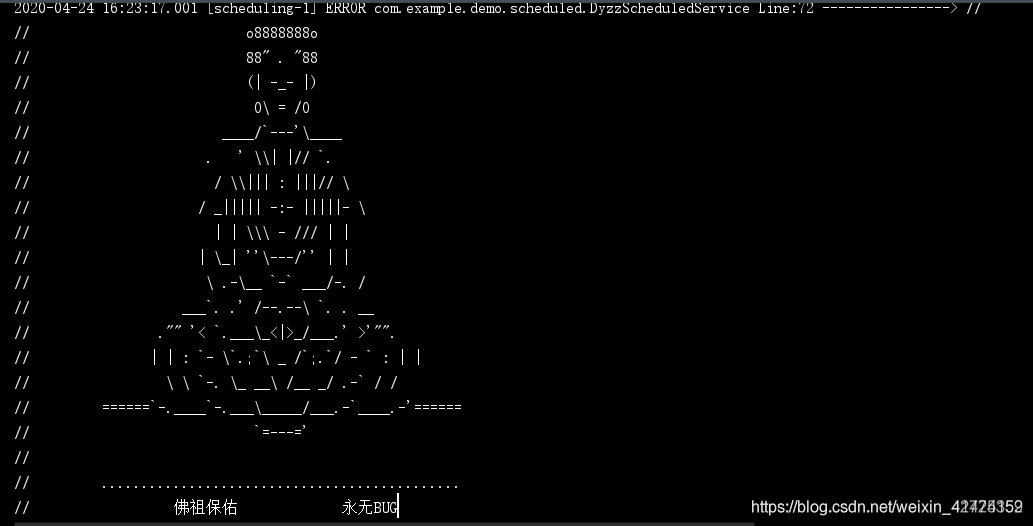This screenshot has width=1033, height=526.
Task: Place the cursor at the text caret after BUG
Action: click(399, 507)
